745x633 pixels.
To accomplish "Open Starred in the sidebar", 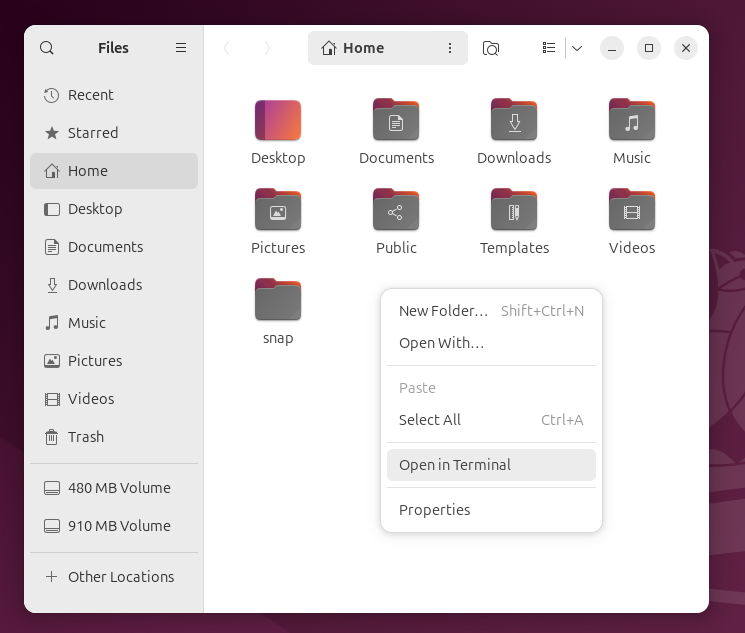I will 114,133.
